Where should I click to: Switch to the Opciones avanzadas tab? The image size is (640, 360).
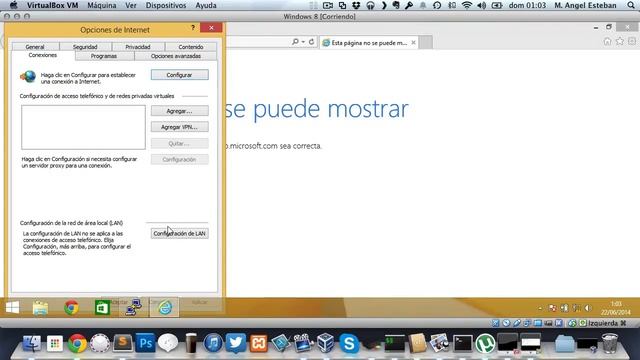tap(176, 56)
